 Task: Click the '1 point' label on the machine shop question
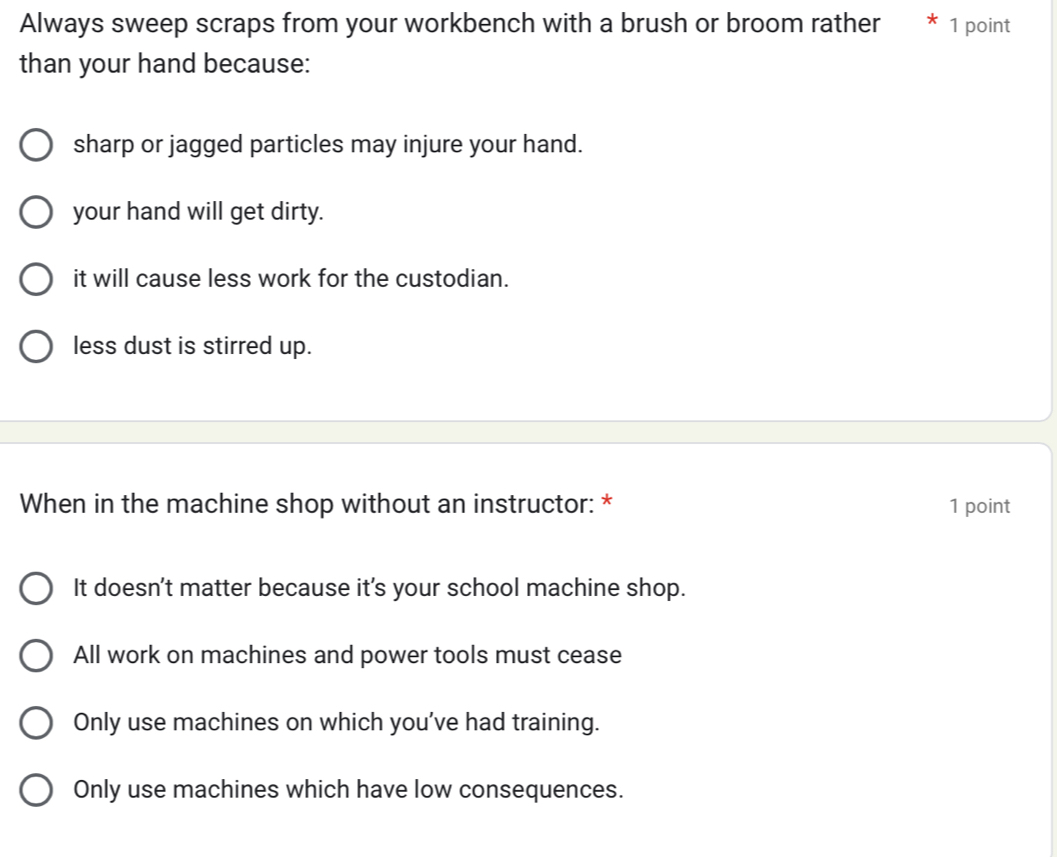coord(980,507)
